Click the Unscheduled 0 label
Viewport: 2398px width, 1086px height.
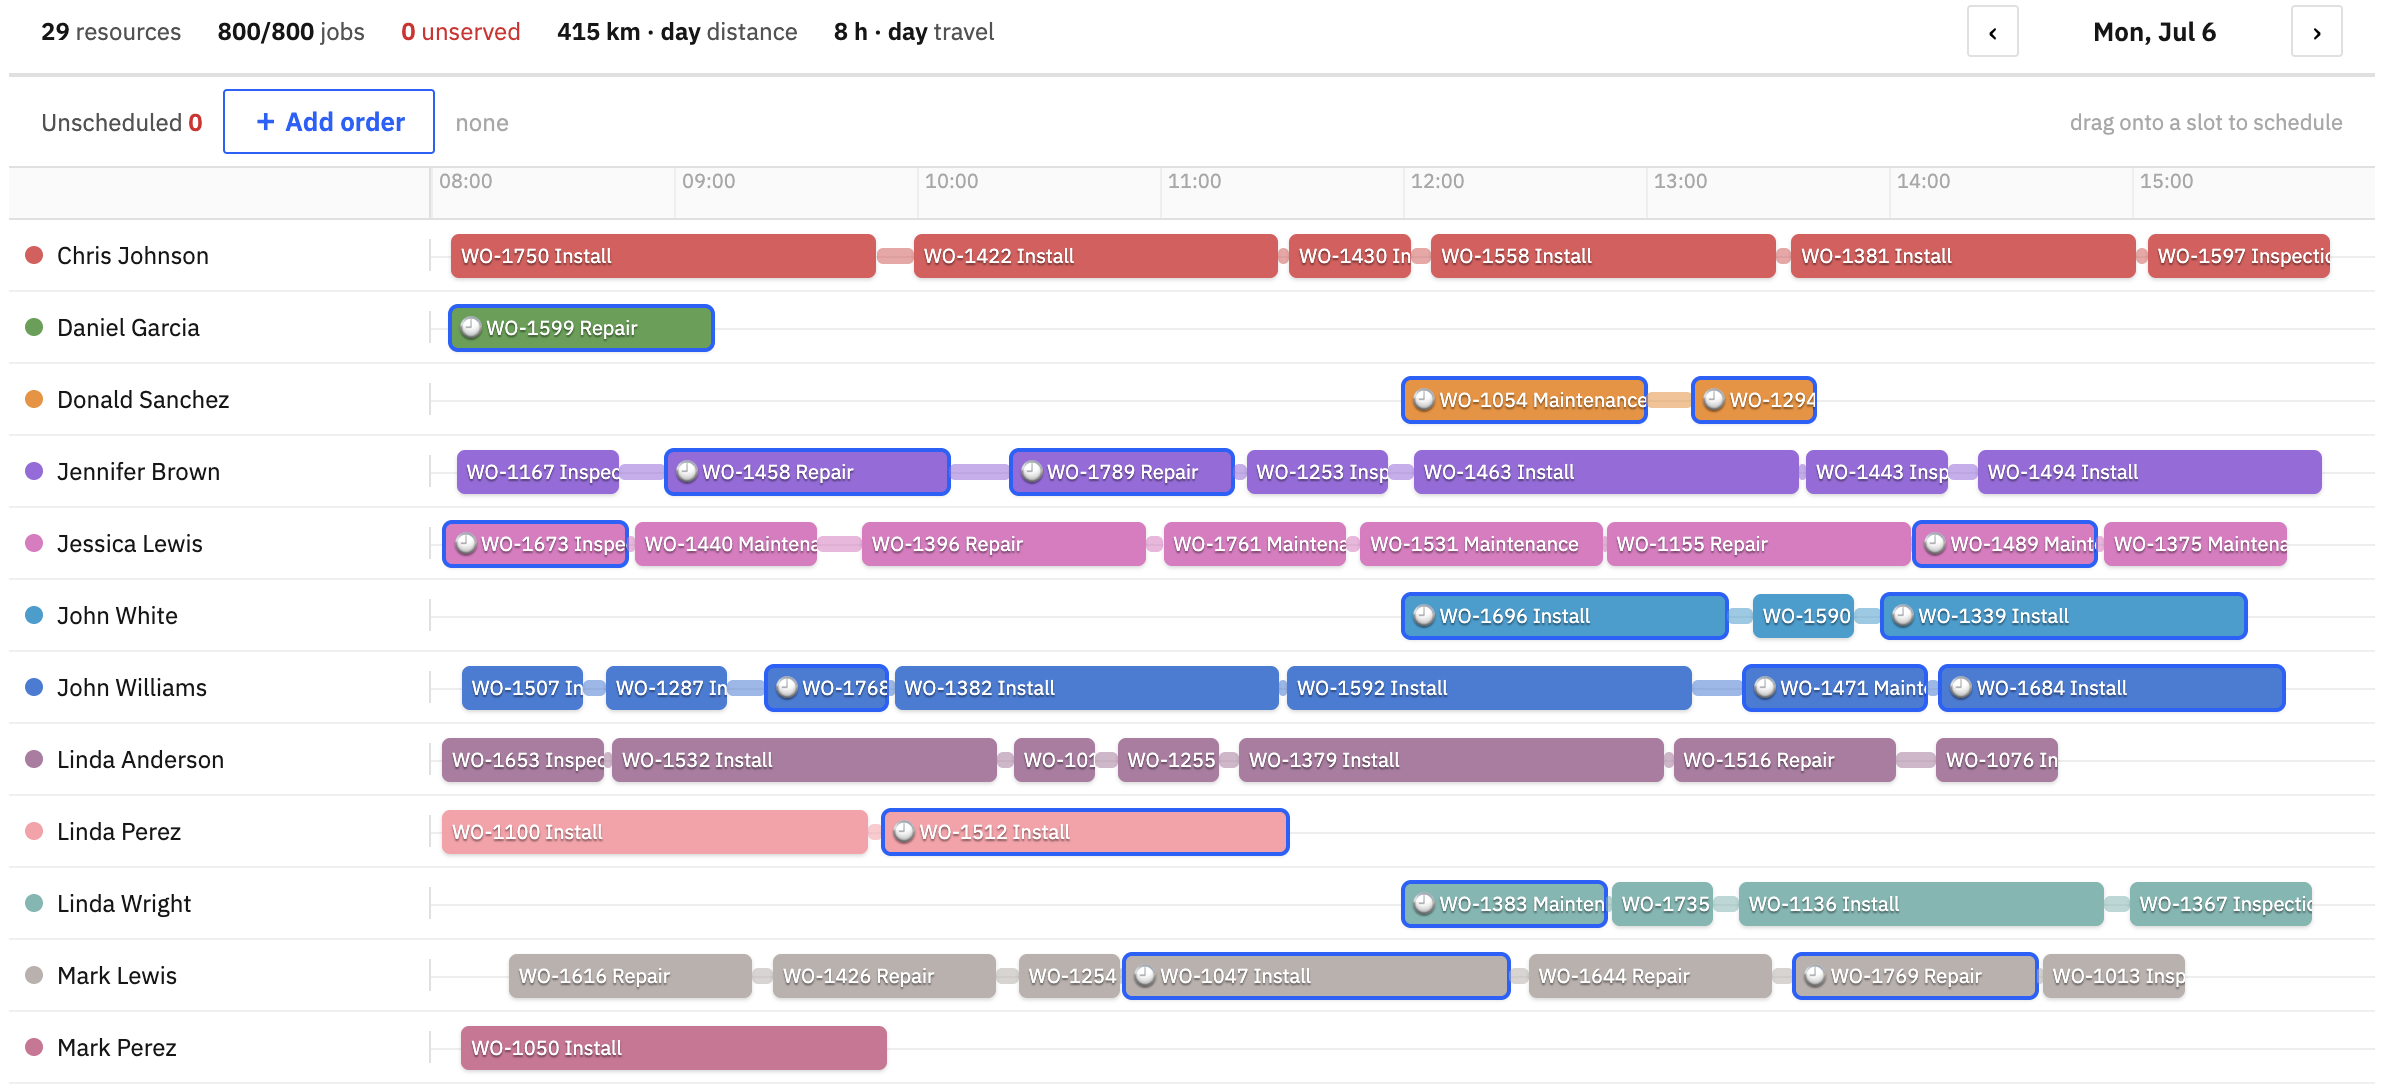(122, 122)
